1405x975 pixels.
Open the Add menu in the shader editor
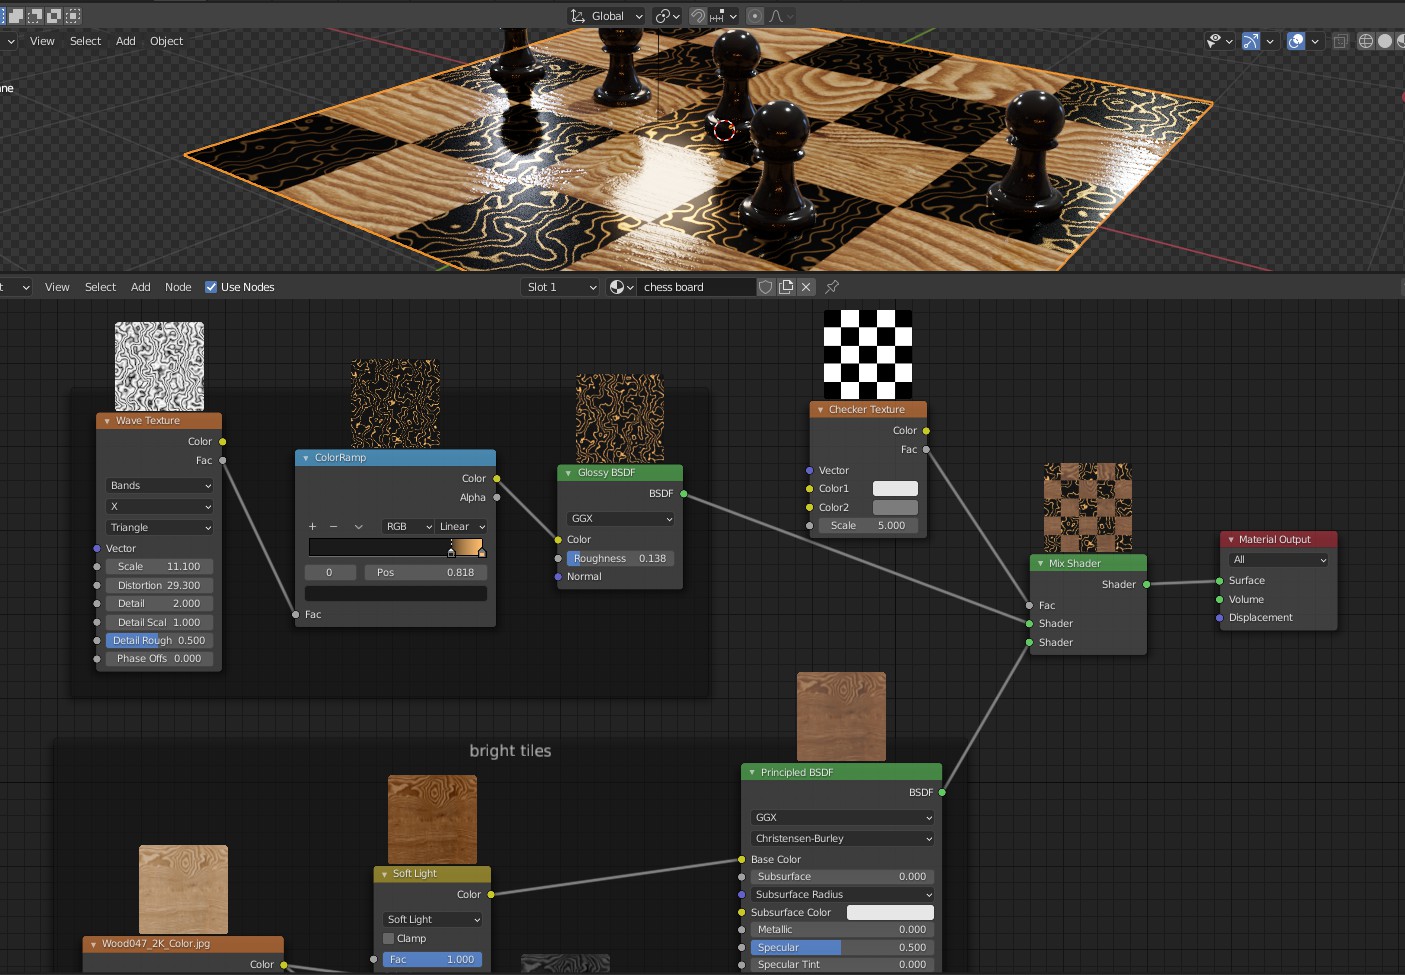point(140,287)
